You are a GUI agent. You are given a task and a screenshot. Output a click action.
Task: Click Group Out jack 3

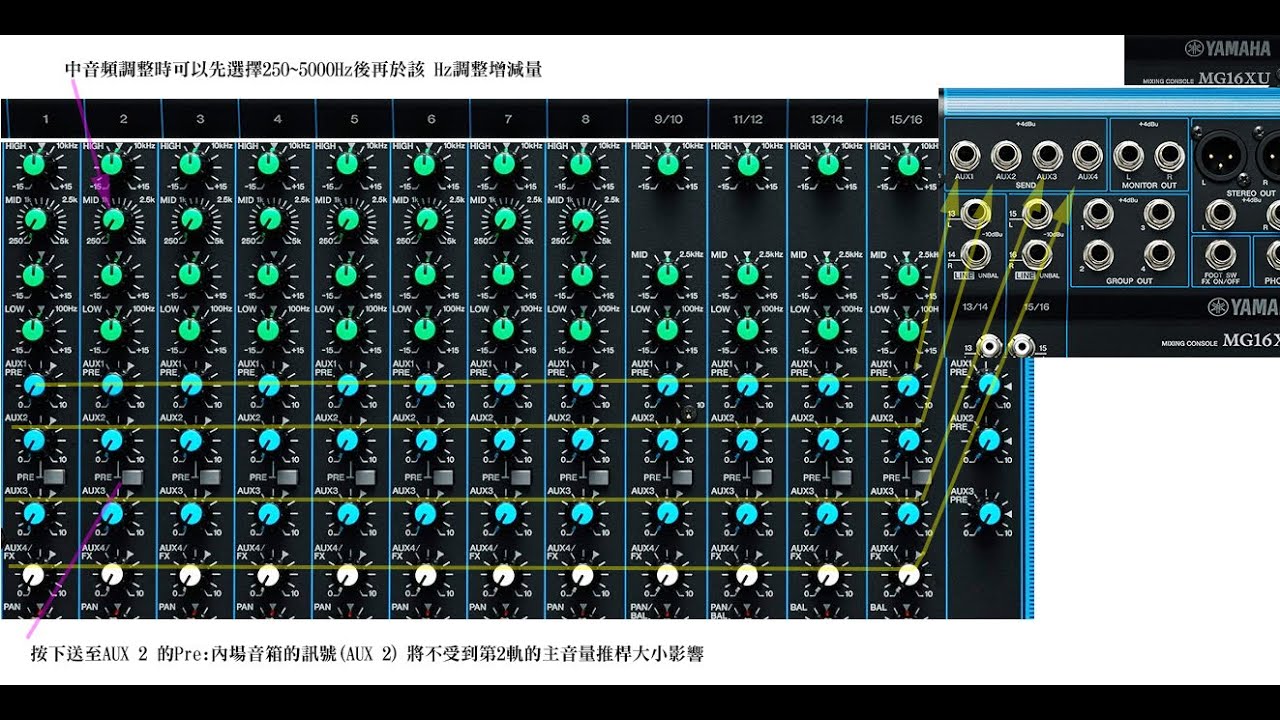pos(1159,213)
